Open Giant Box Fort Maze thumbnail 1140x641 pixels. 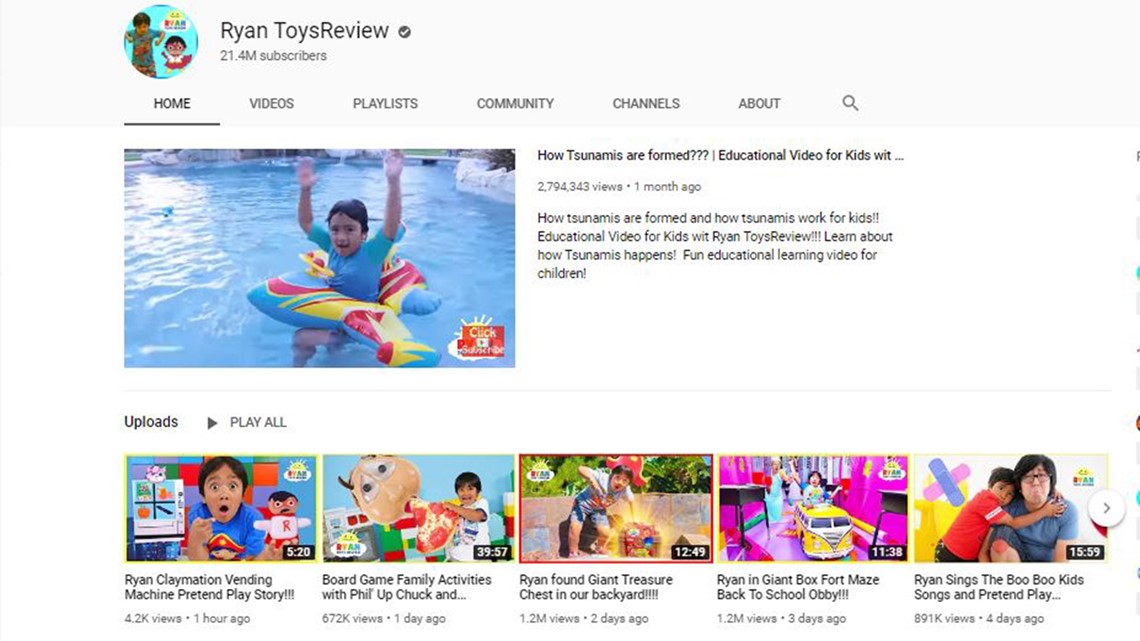(813, 508)
